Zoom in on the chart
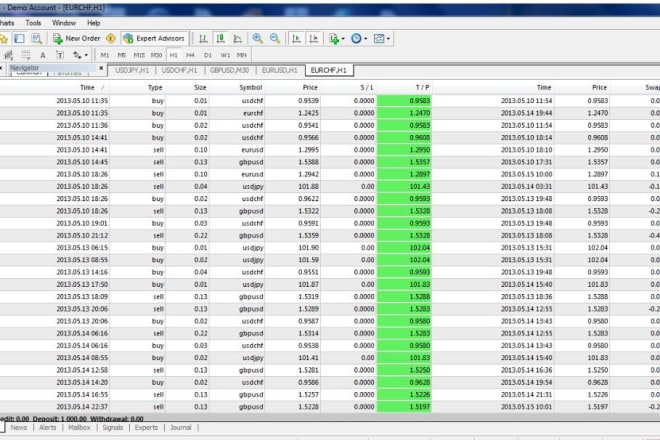The width and height of the screenshot is (660, 440). (258, 39)
